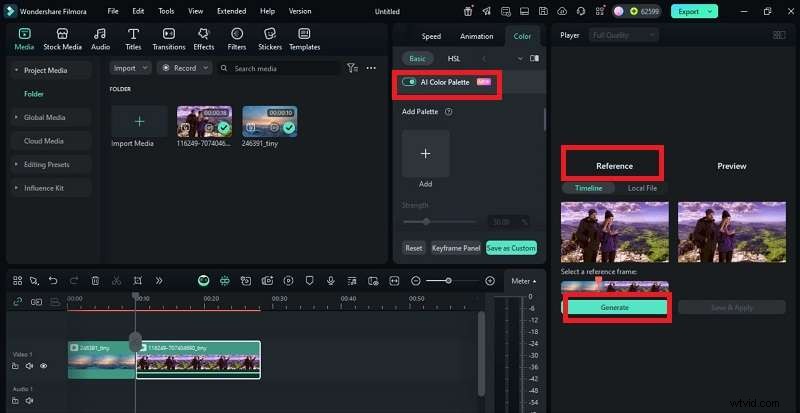Click the Reset button
The height and width of the screenshot is (413, 800).
coord(413,248)
